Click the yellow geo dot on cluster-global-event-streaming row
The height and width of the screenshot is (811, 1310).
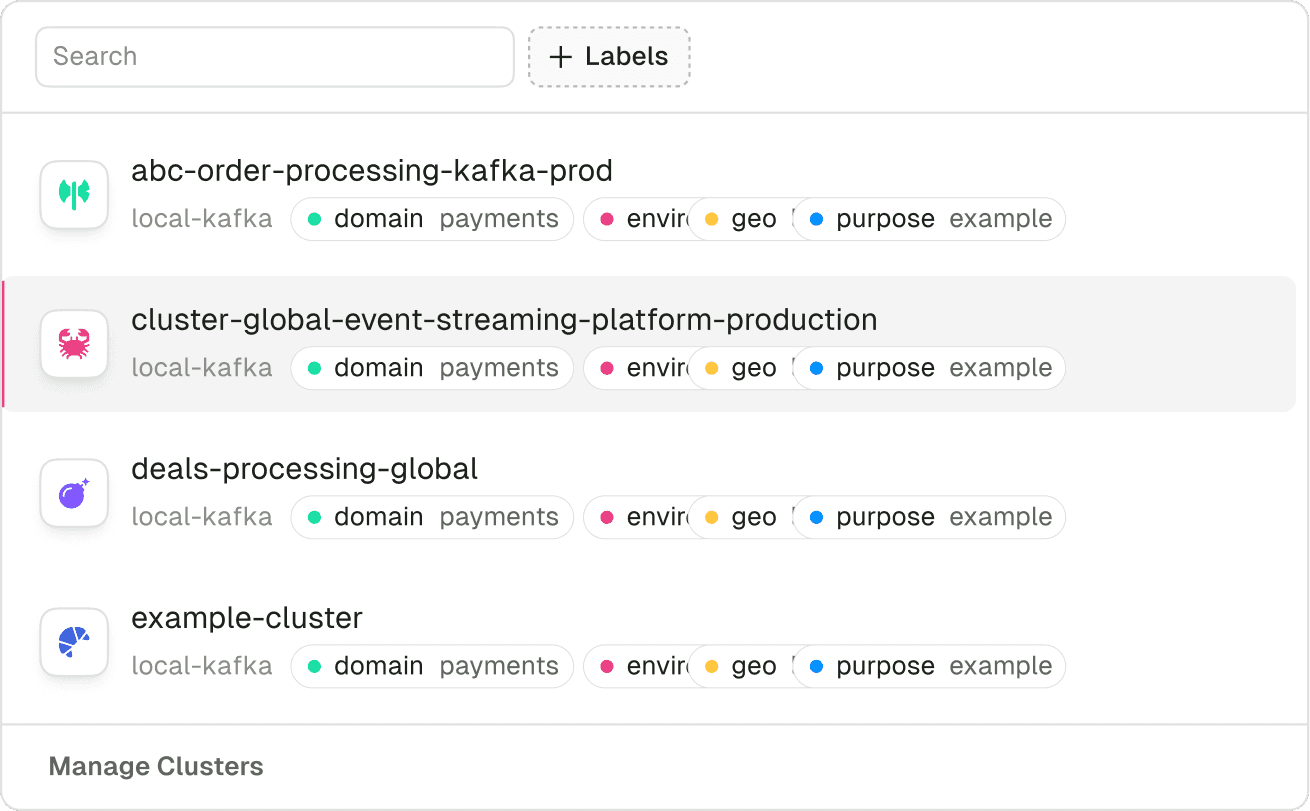(x=712, y=368)
